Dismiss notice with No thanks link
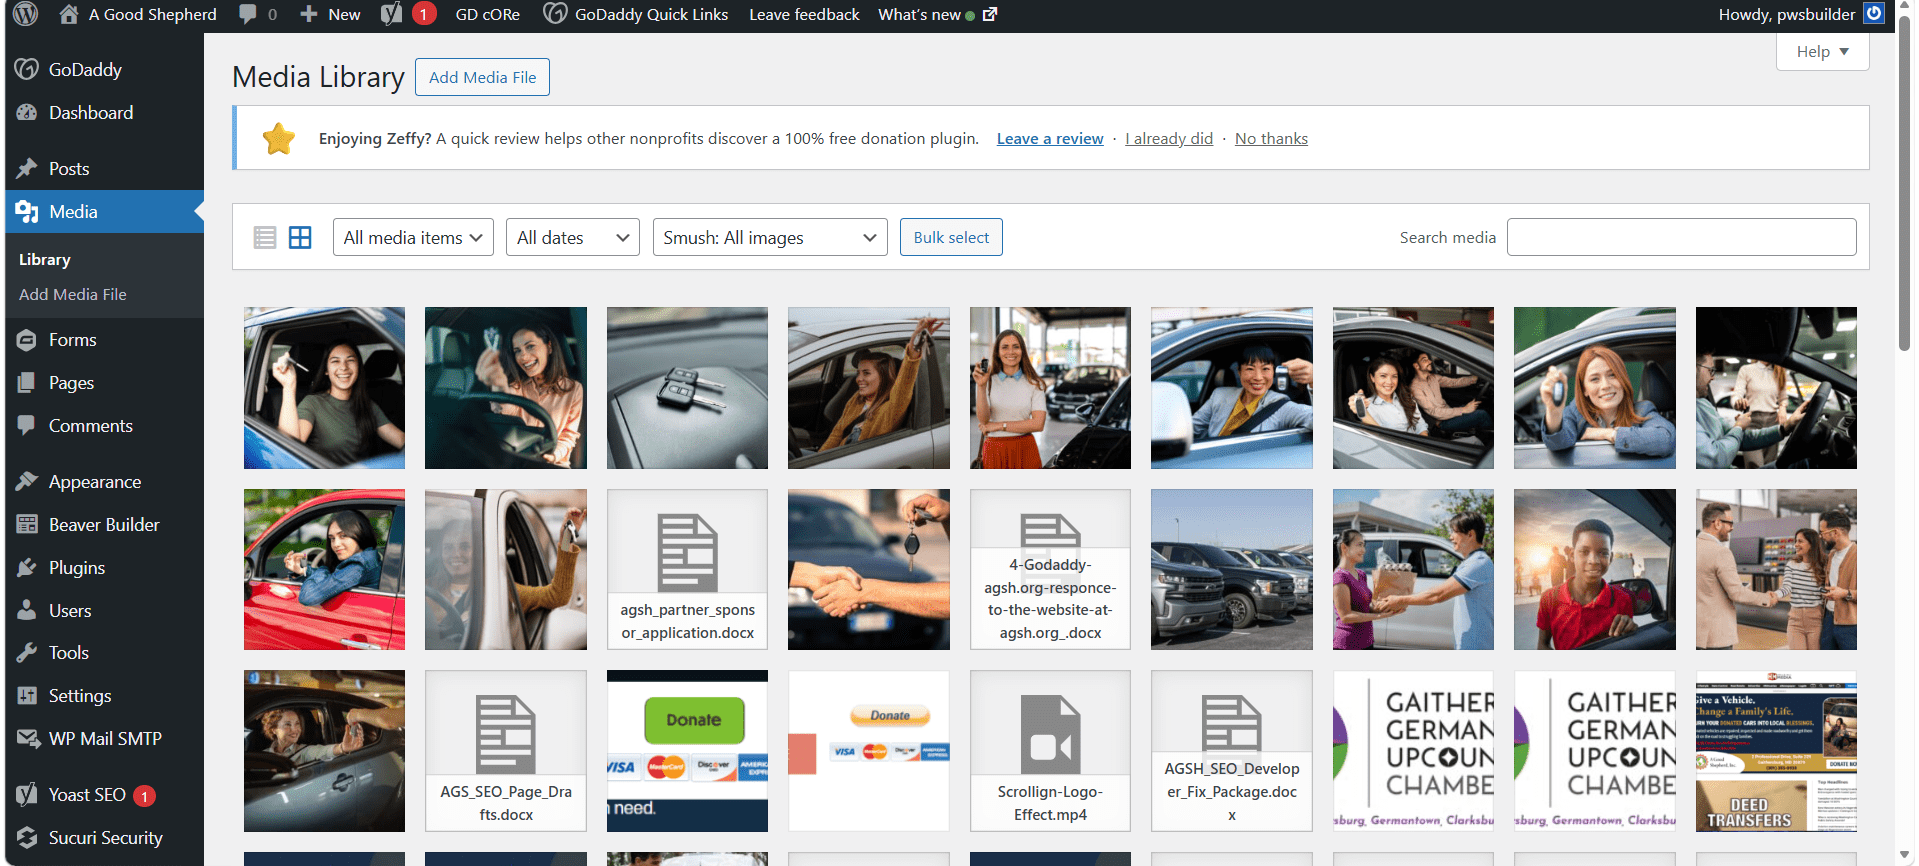The image size is (1919, 866). pos(1271,139)
